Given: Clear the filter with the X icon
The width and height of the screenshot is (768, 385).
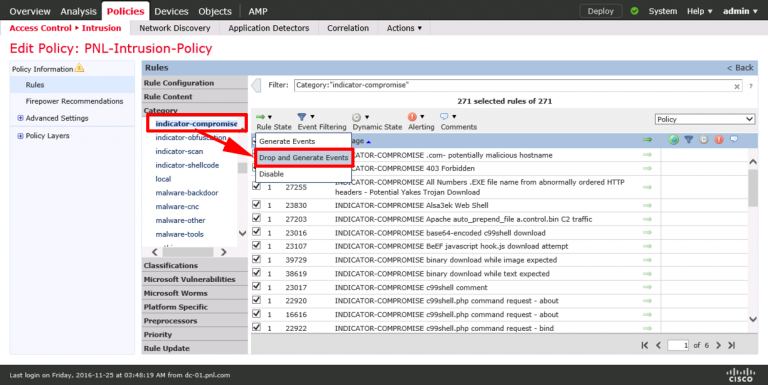Looking at the screenshot, I should click(737, 86).
